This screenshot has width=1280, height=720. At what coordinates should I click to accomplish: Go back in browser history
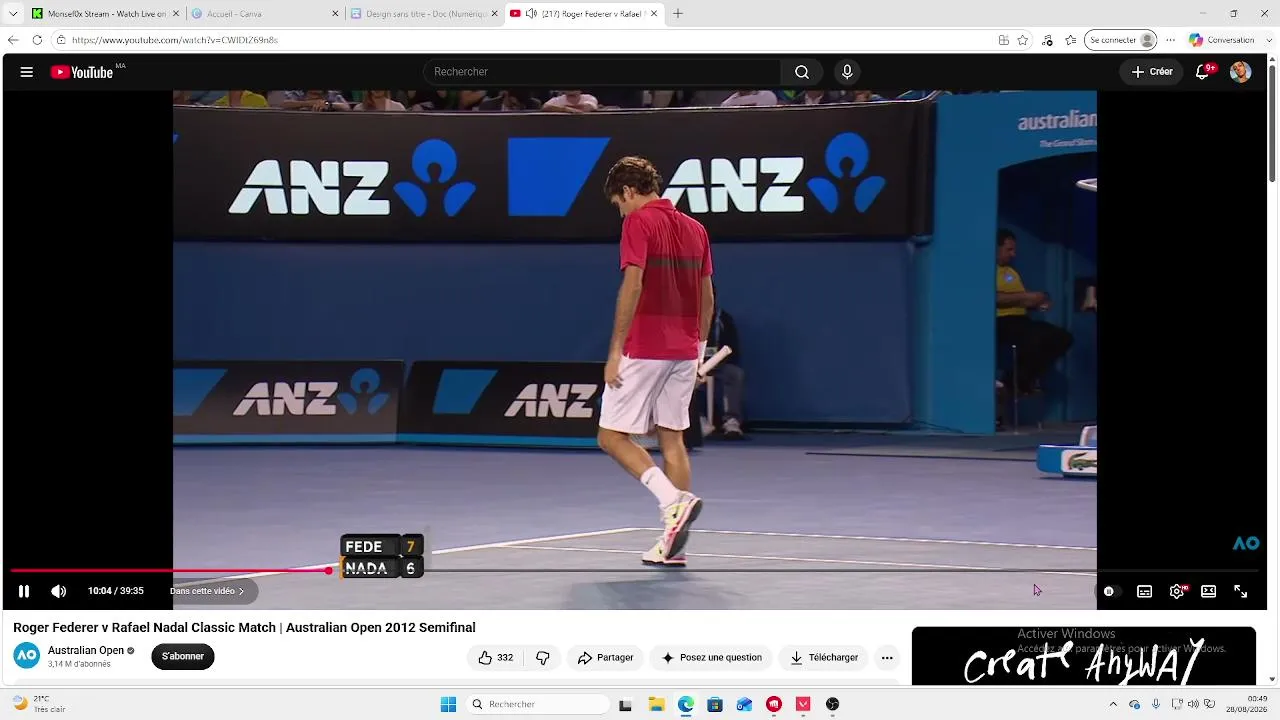click(13, 40)
